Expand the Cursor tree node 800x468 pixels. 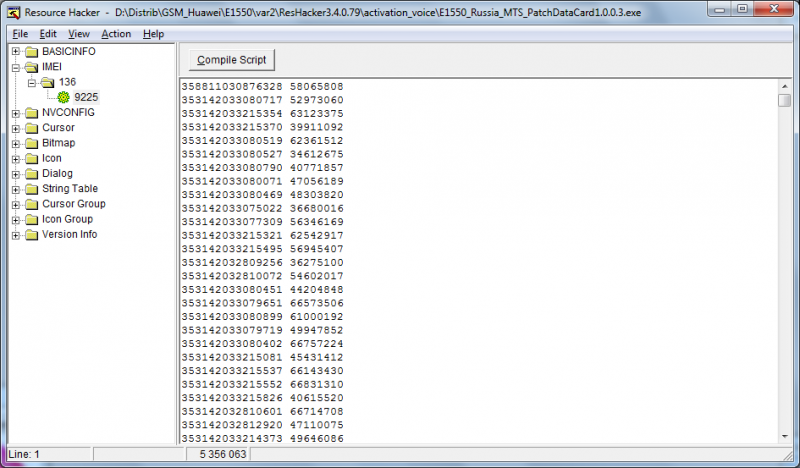pyautogui.click(x=16, y=129)
